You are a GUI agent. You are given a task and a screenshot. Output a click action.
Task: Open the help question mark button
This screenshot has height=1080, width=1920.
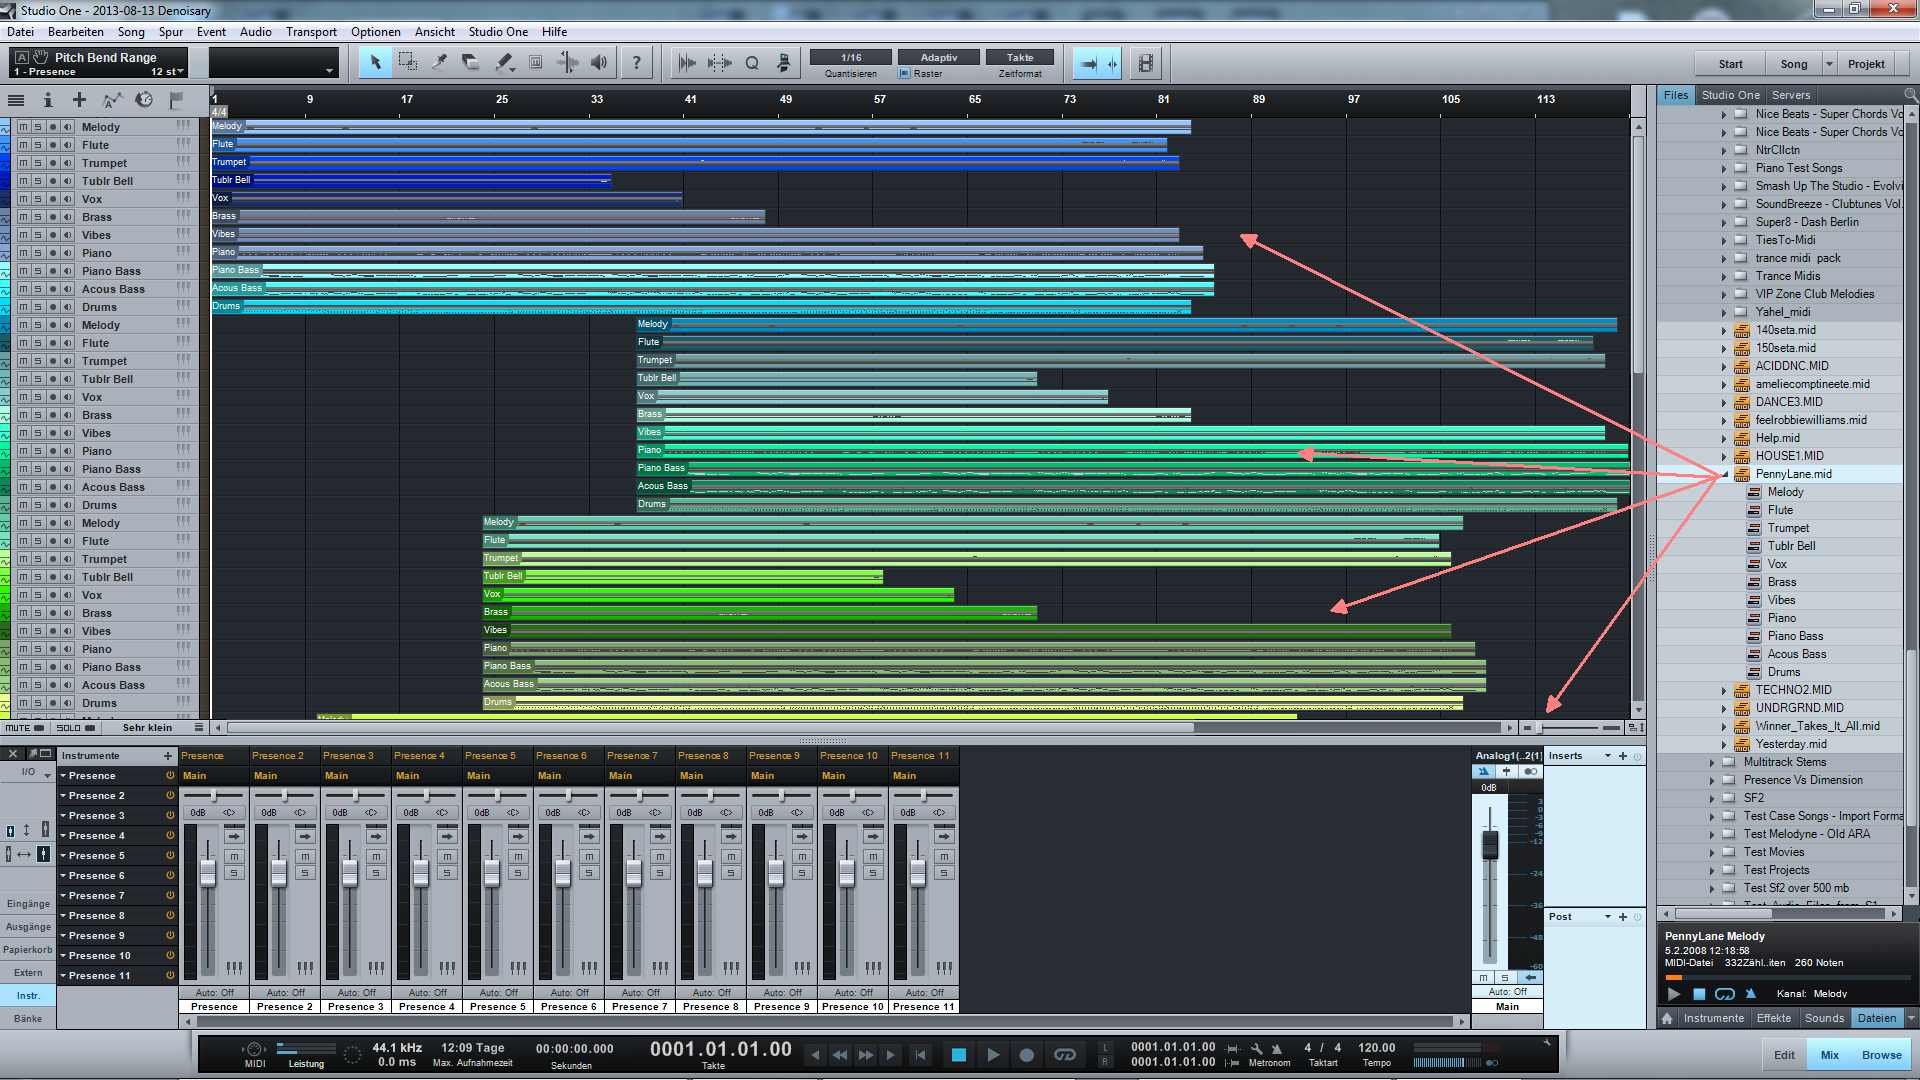point(636,63)
